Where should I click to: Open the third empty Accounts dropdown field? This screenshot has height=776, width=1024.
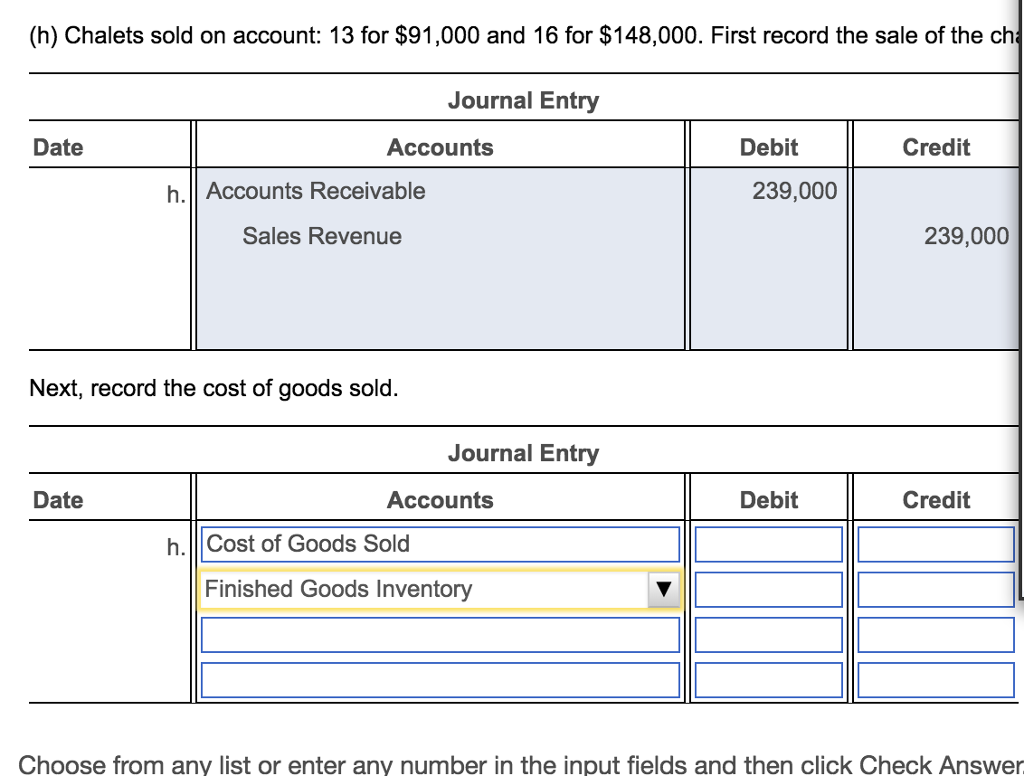tap(440, 634)
